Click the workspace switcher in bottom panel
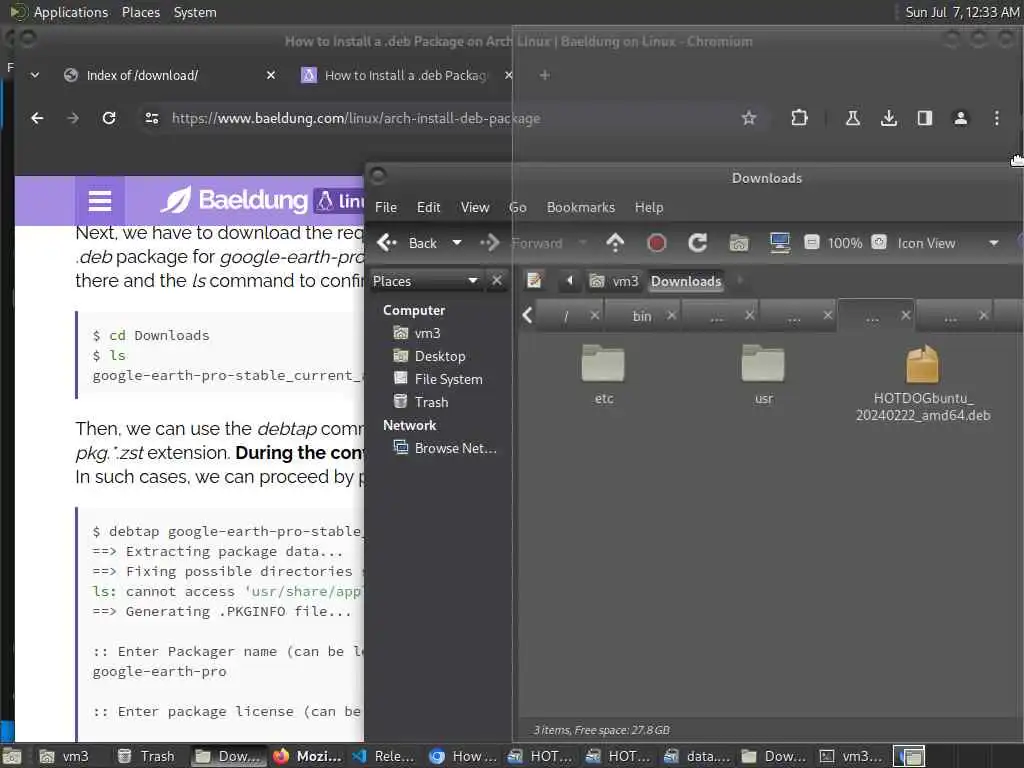Image resolution: width=1024 pixels, height=768 pixels. [909, 756]
